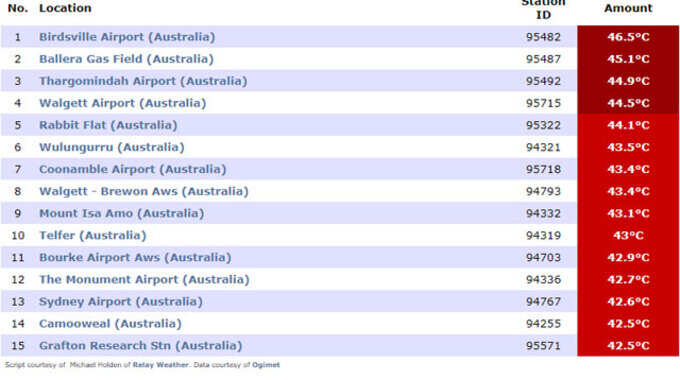Select the Walgett - Brewon Aws (Australia) link

pos(144,191)
